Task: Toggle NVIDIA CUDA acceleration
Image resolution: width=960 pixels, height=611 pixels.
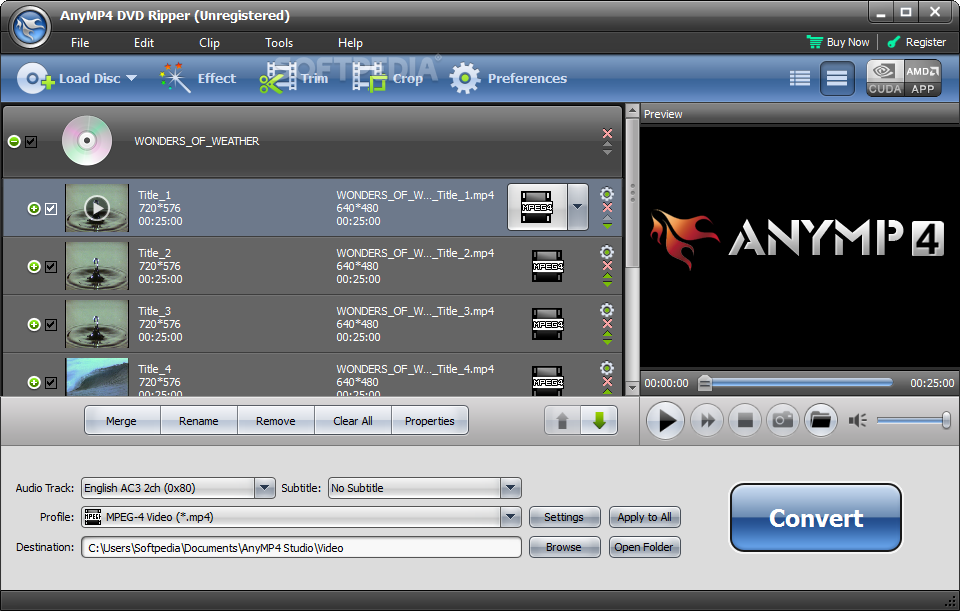Action: (x=885, y=78)
